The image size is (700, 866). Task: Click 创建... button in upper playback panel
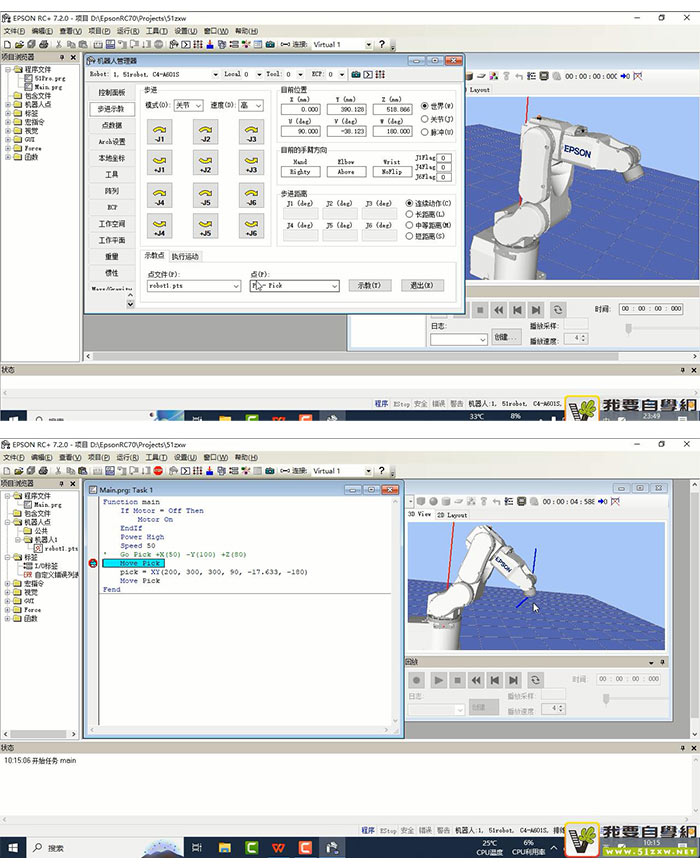tap(506, 337)
